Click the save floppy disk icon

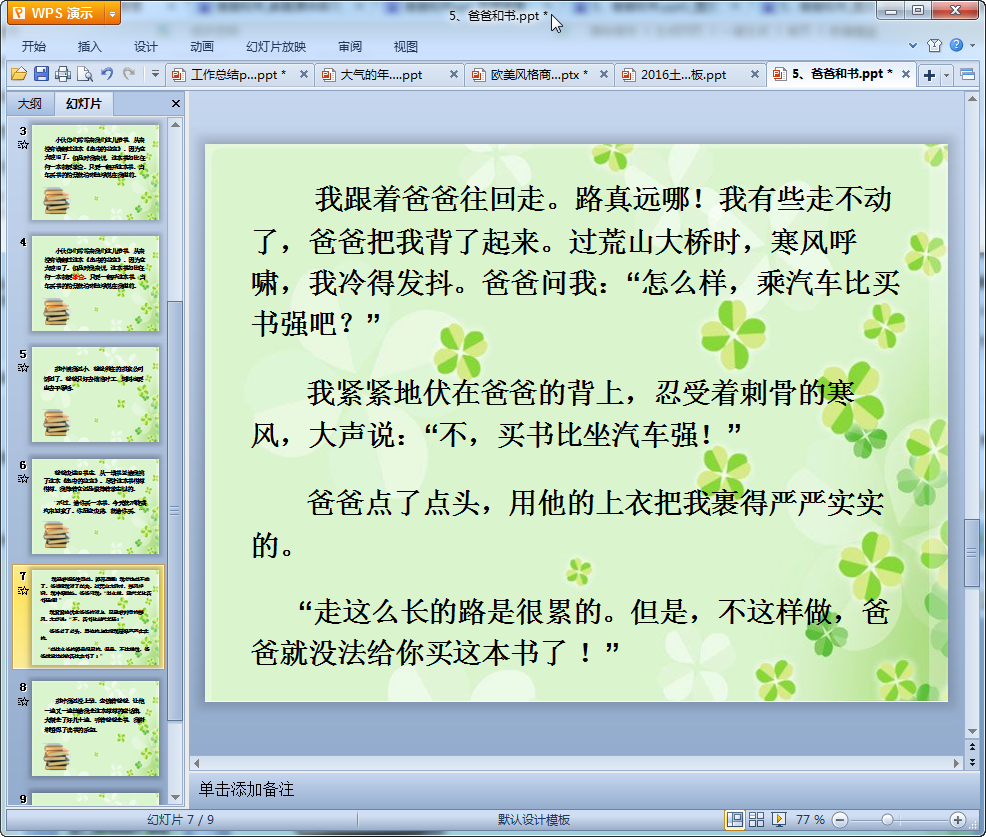42,74
